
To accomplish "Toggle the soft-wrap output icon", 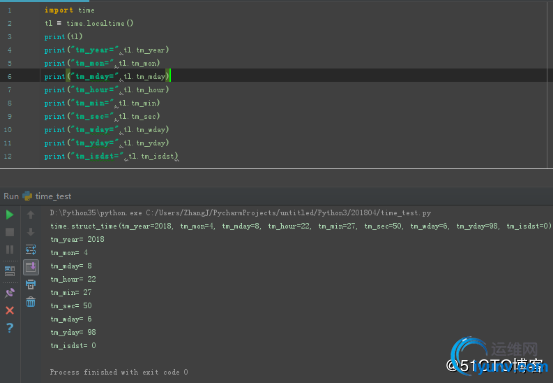I will click(x=31, y=249).
